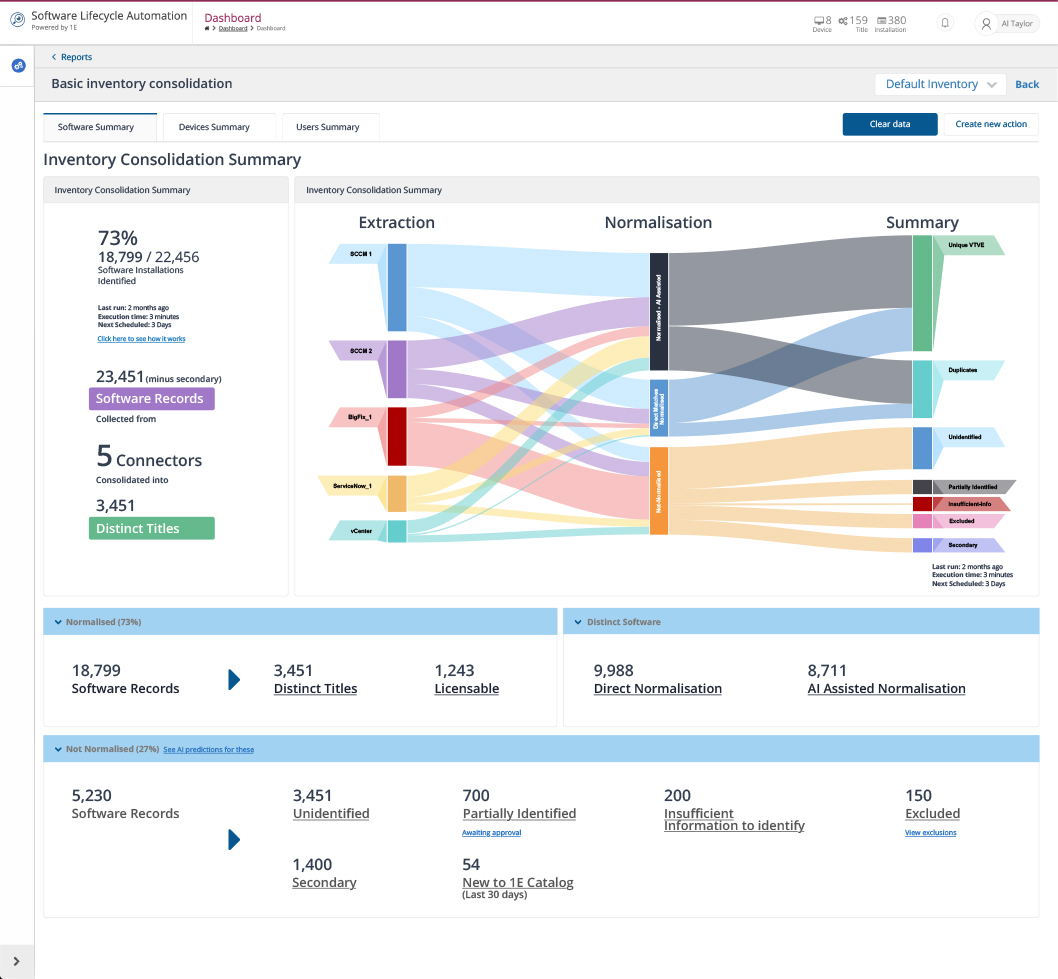Click the Al Taylor user avatar icon
This screenshot has width=1058, height=979.
click(986, 24)
